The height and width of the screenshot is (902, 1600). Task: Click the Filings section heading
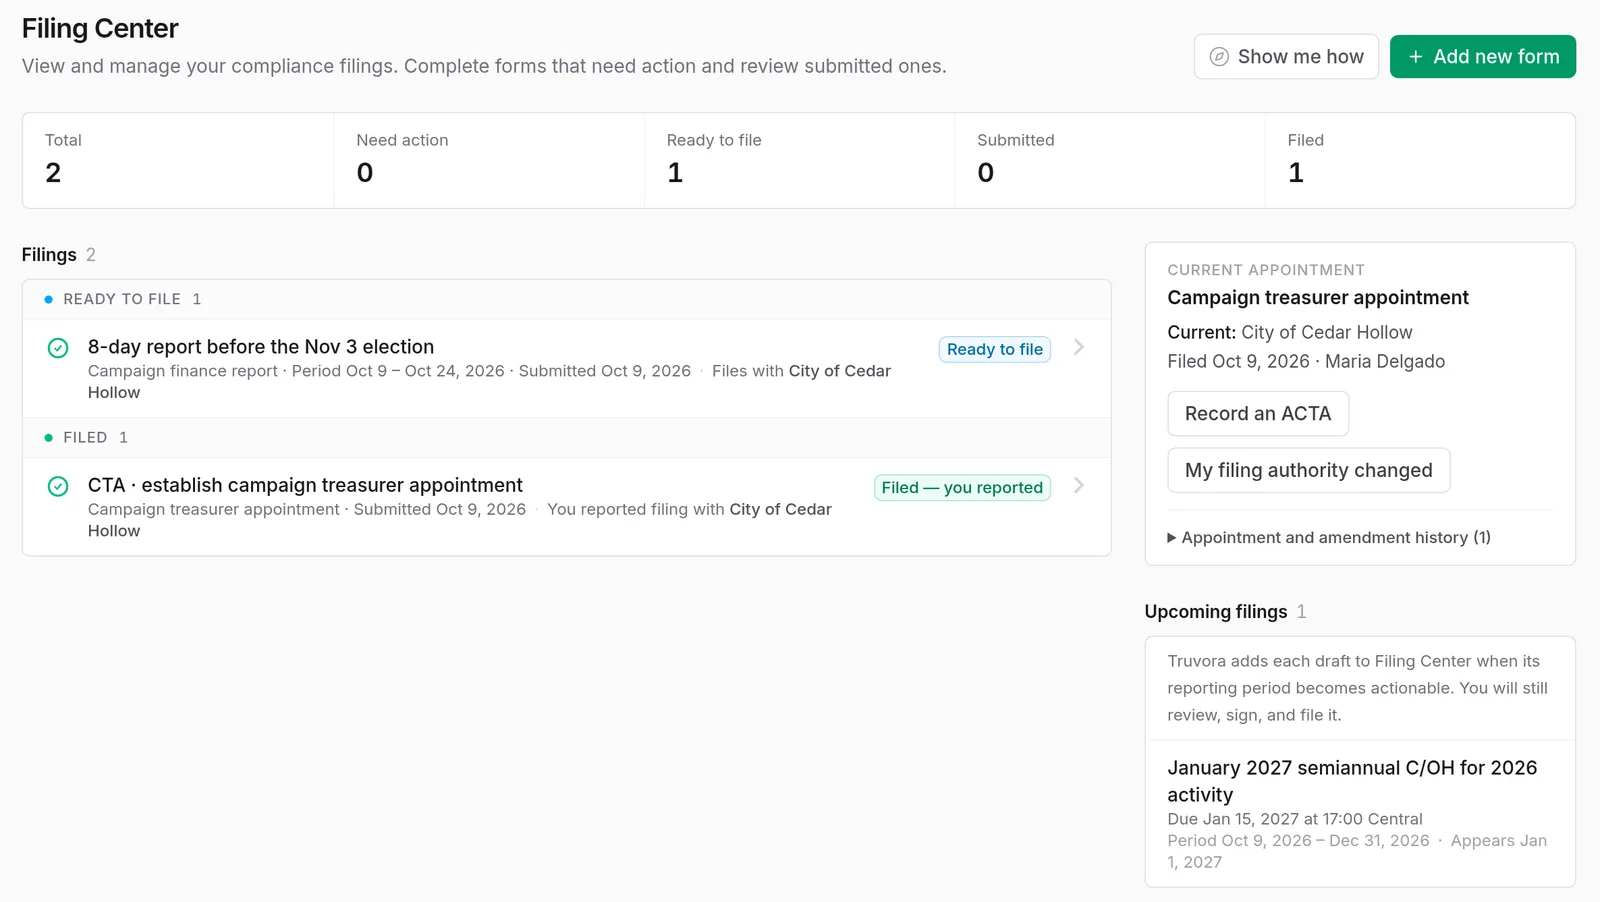tap(49, 255)
